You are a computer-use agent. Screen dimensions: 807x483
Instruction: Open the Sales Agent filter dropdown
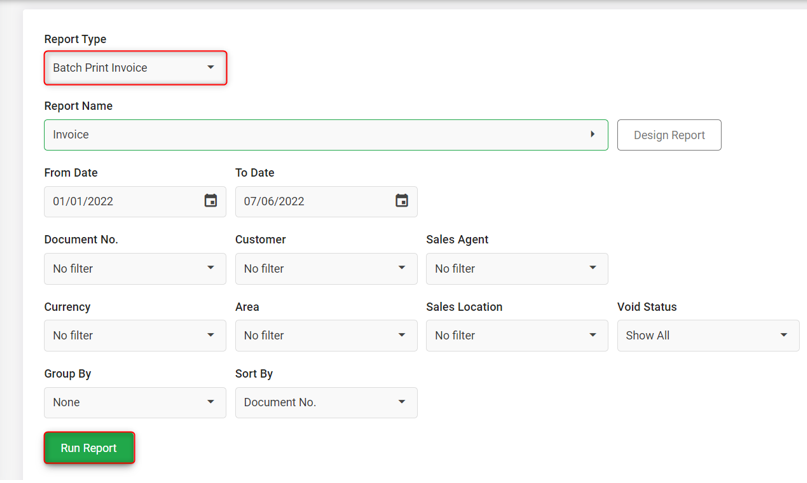517,268
